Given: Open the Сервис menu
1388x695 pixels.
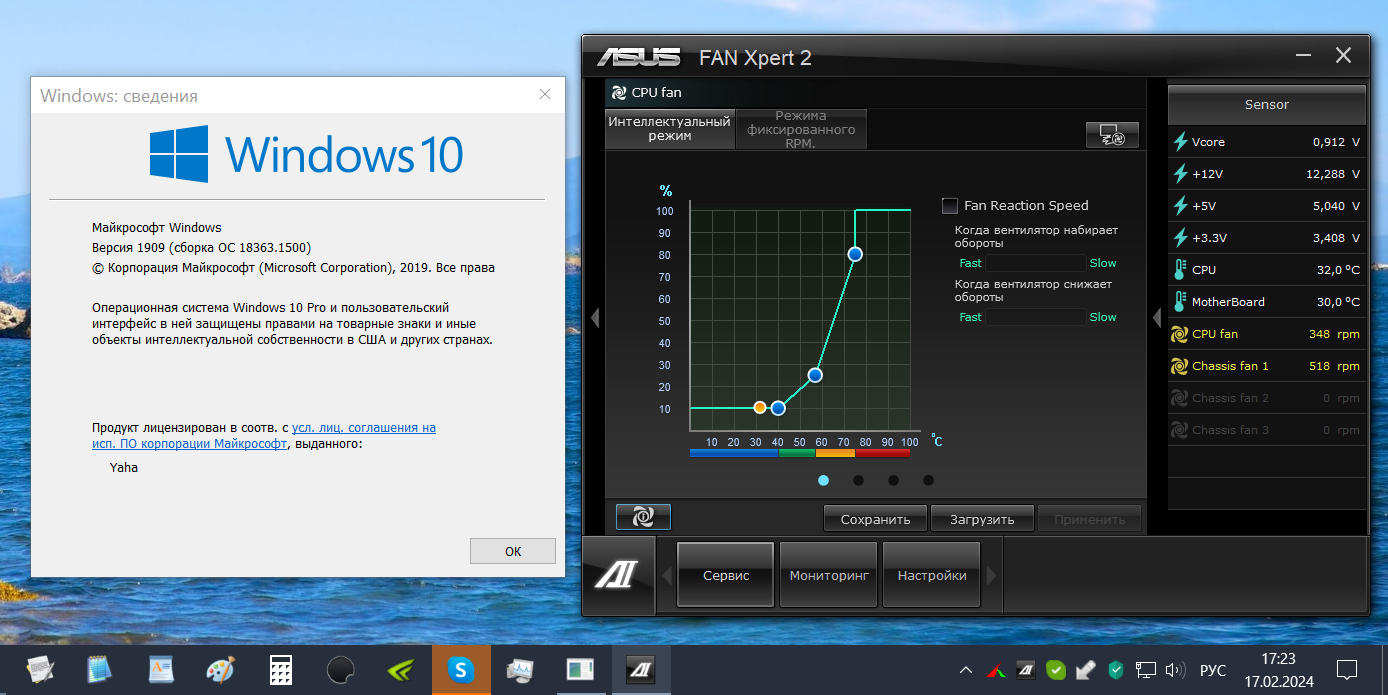Looking at the screenshot, I should [726, 575].
